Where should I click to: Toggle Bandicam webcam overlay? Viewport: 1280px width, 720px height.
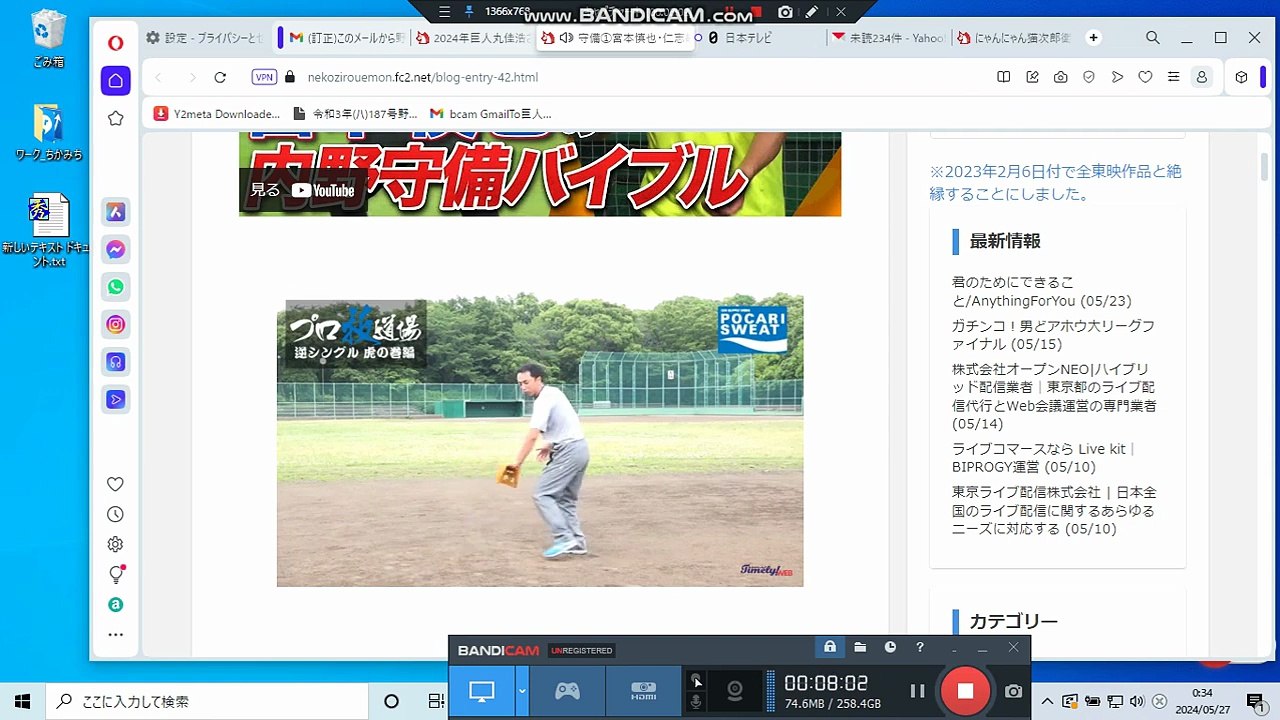tap(735, 691)
